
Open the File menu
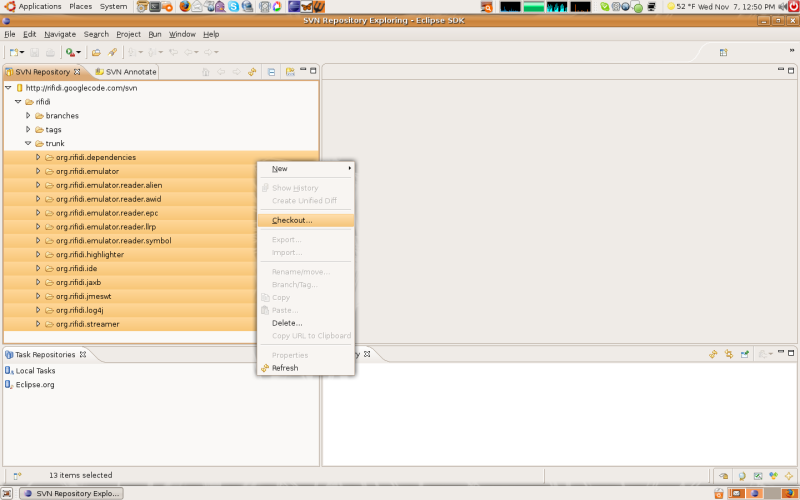(10, 34)
